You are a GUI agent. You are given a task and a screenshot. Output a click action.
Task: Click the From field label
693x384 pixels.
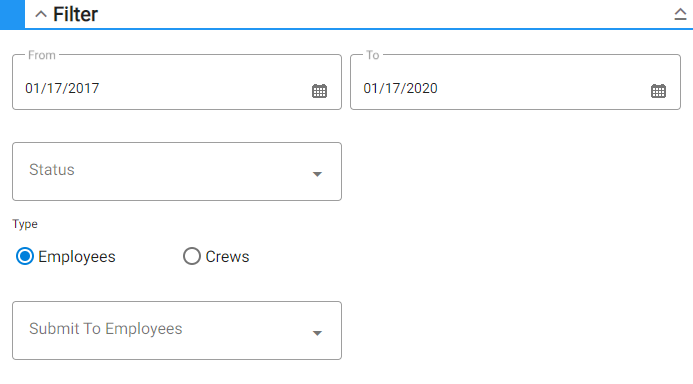click(x=42, y=55)
